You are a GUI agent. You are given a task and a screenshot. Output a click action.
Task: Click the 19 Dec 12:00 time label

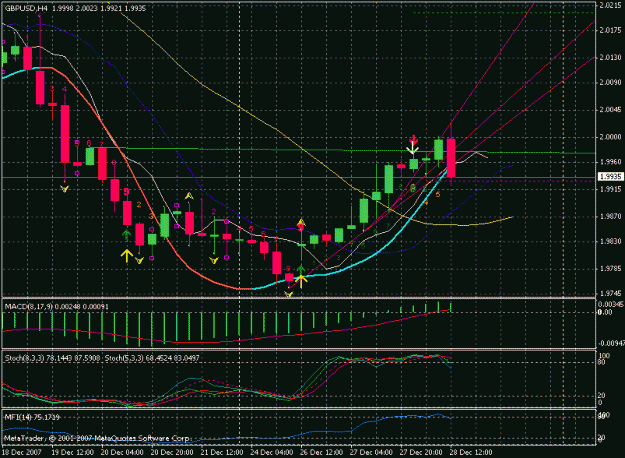(73, 452)
